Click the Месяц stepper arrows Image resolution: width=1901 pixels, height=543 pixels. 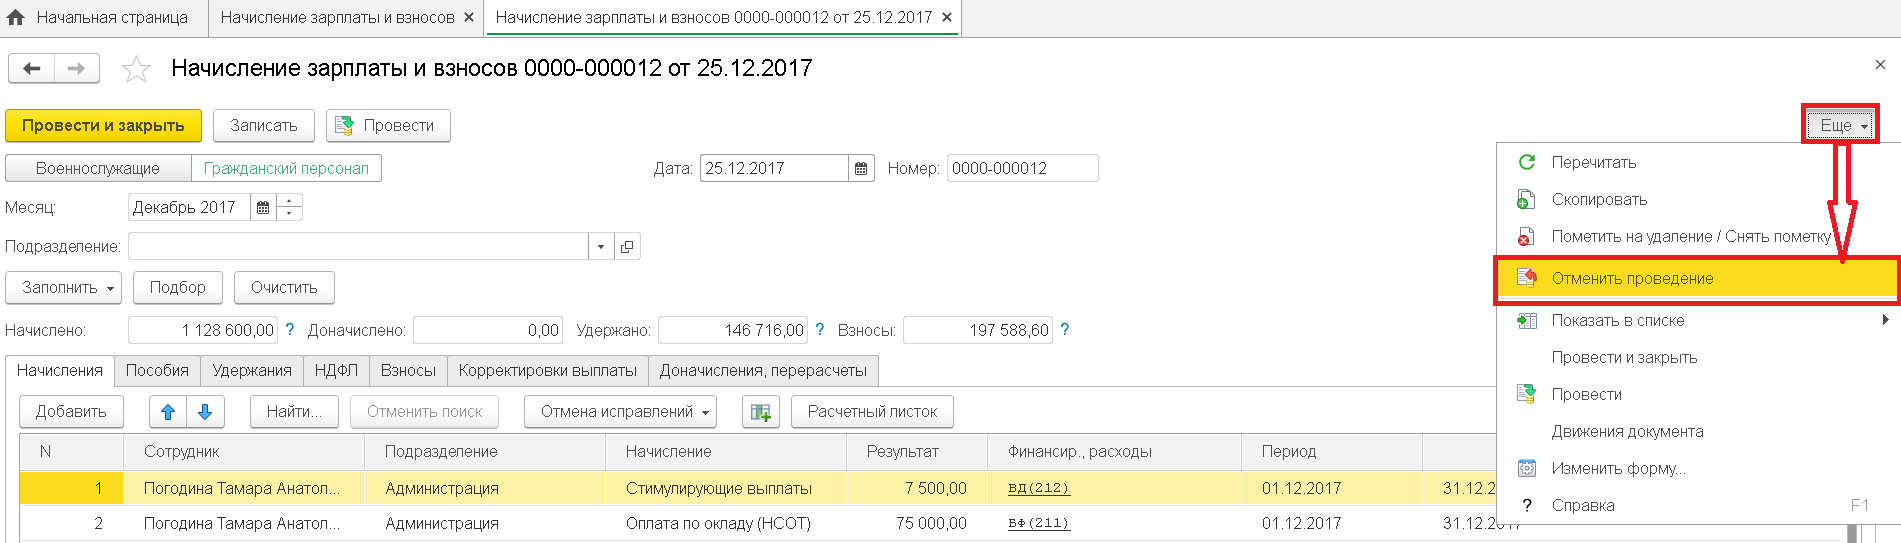289,207
